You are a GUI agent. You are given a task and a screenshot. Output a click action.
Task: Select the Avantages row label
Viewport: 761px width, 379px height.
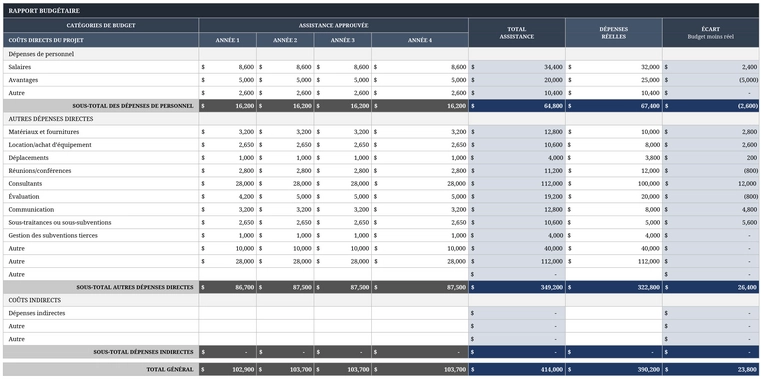[x=101, y=80]
